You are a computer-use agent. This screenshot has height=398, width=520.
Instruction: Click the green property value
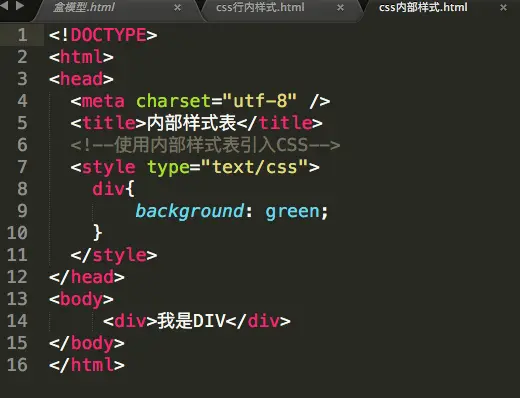pyautogui.click(x=292, y=212)
